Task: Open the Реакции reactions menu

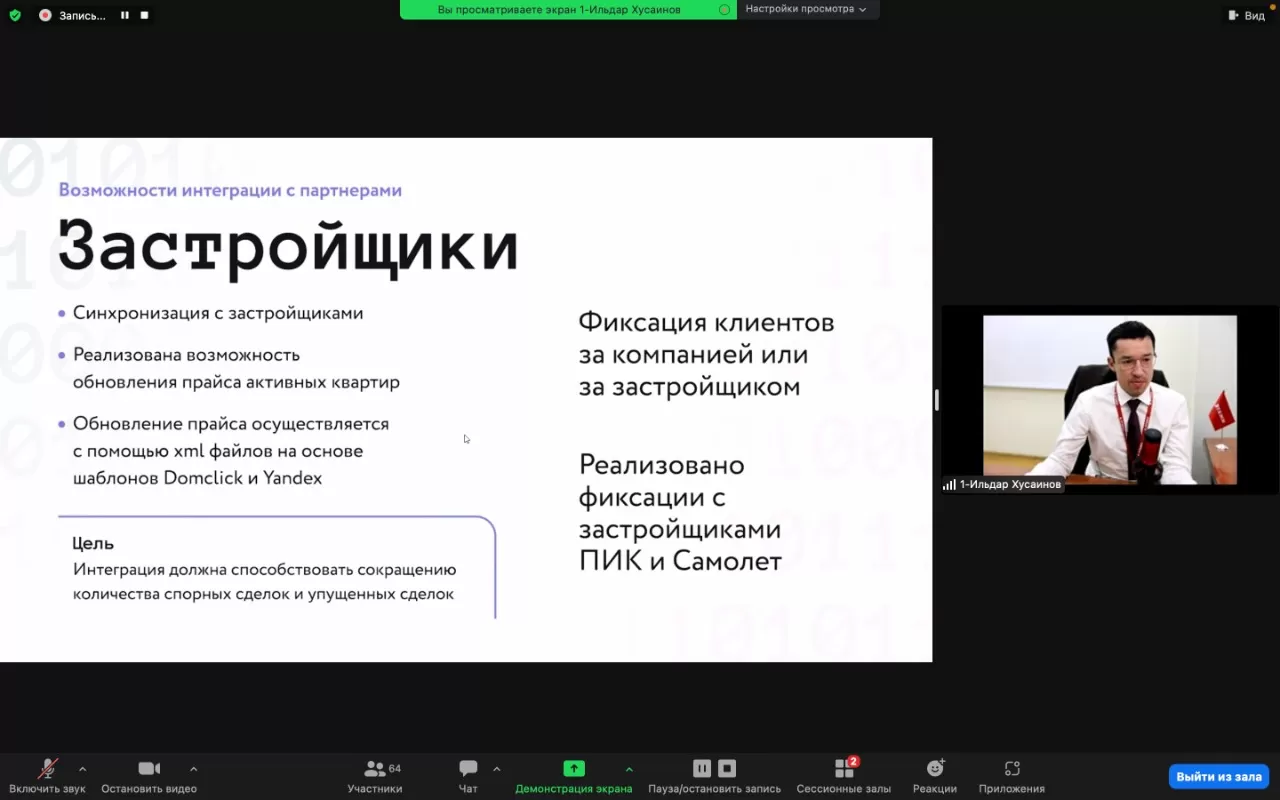Action: pyautogui.click(x=935, y=769)
